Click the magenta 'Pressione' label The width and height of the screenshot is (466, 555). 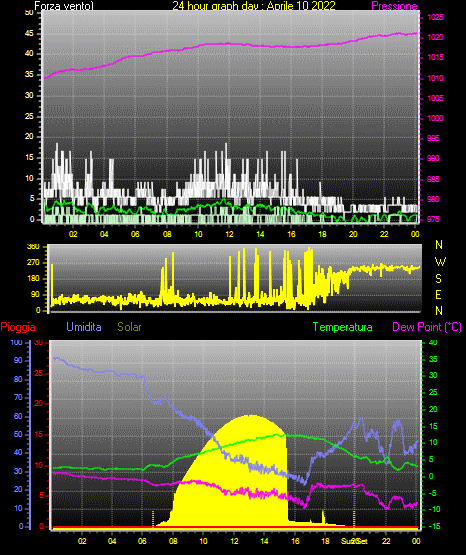point(394,6)
